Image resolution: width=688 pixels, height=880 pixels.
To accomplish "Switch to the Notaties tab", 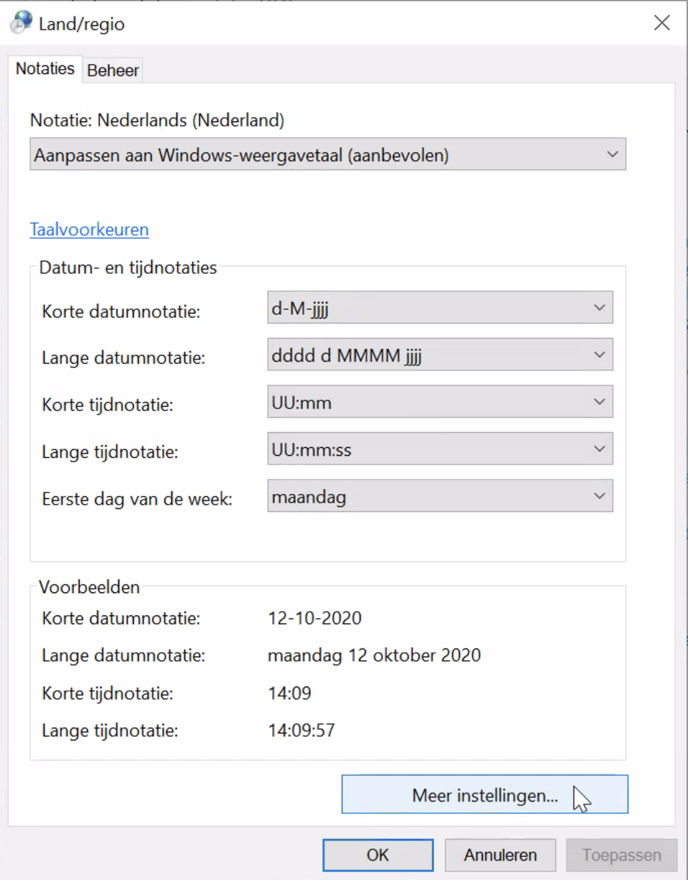I will click(45, 69).
